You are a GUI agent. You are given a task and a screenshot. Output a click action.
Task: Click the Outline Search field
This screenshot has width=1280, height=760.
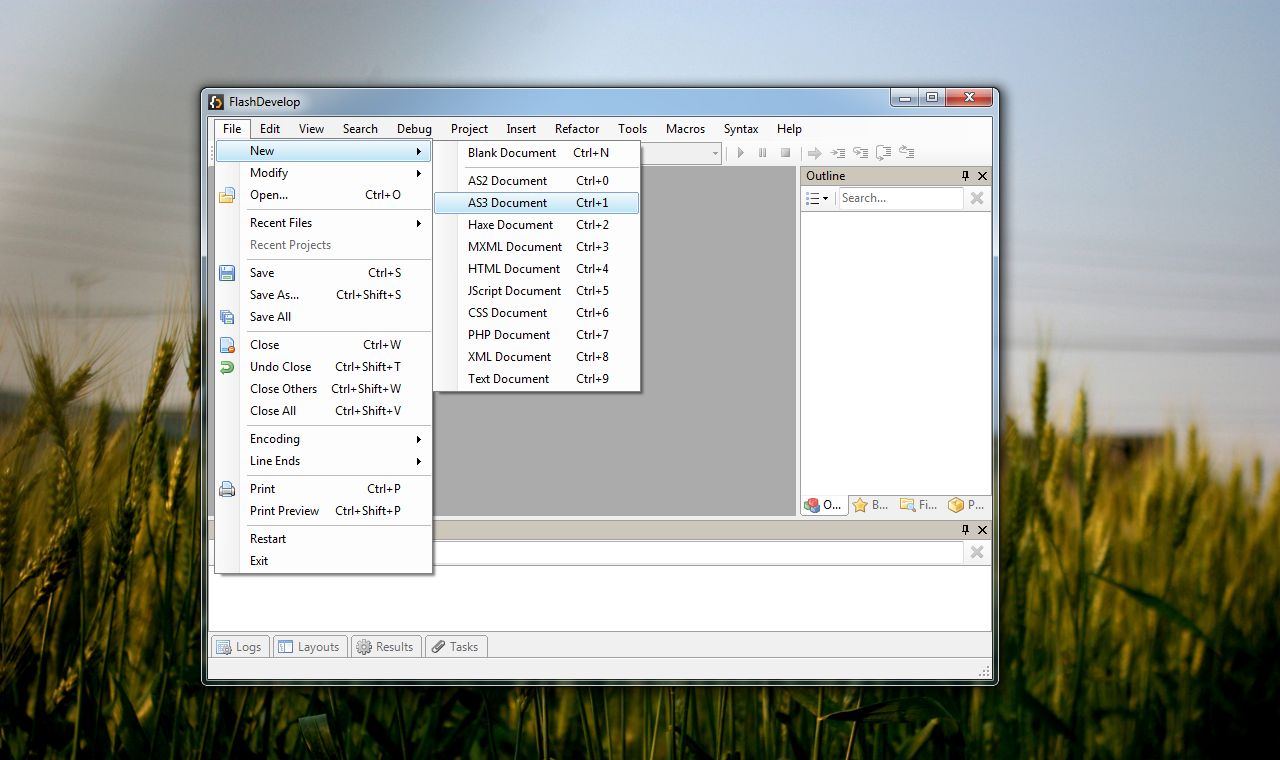[x=900, y=198]
